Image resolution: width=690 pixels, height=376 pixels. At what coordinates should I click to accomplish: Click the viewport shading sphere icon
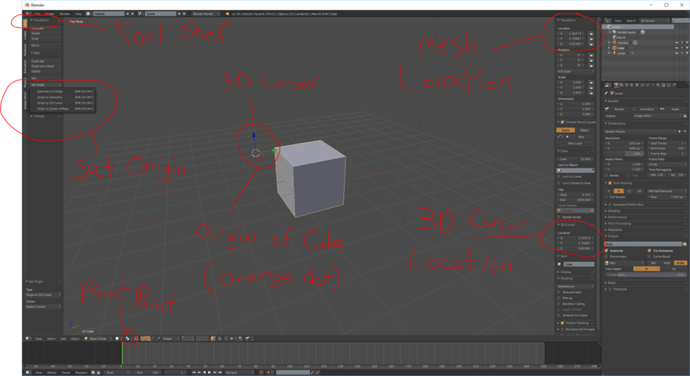(x=117, y=339)
